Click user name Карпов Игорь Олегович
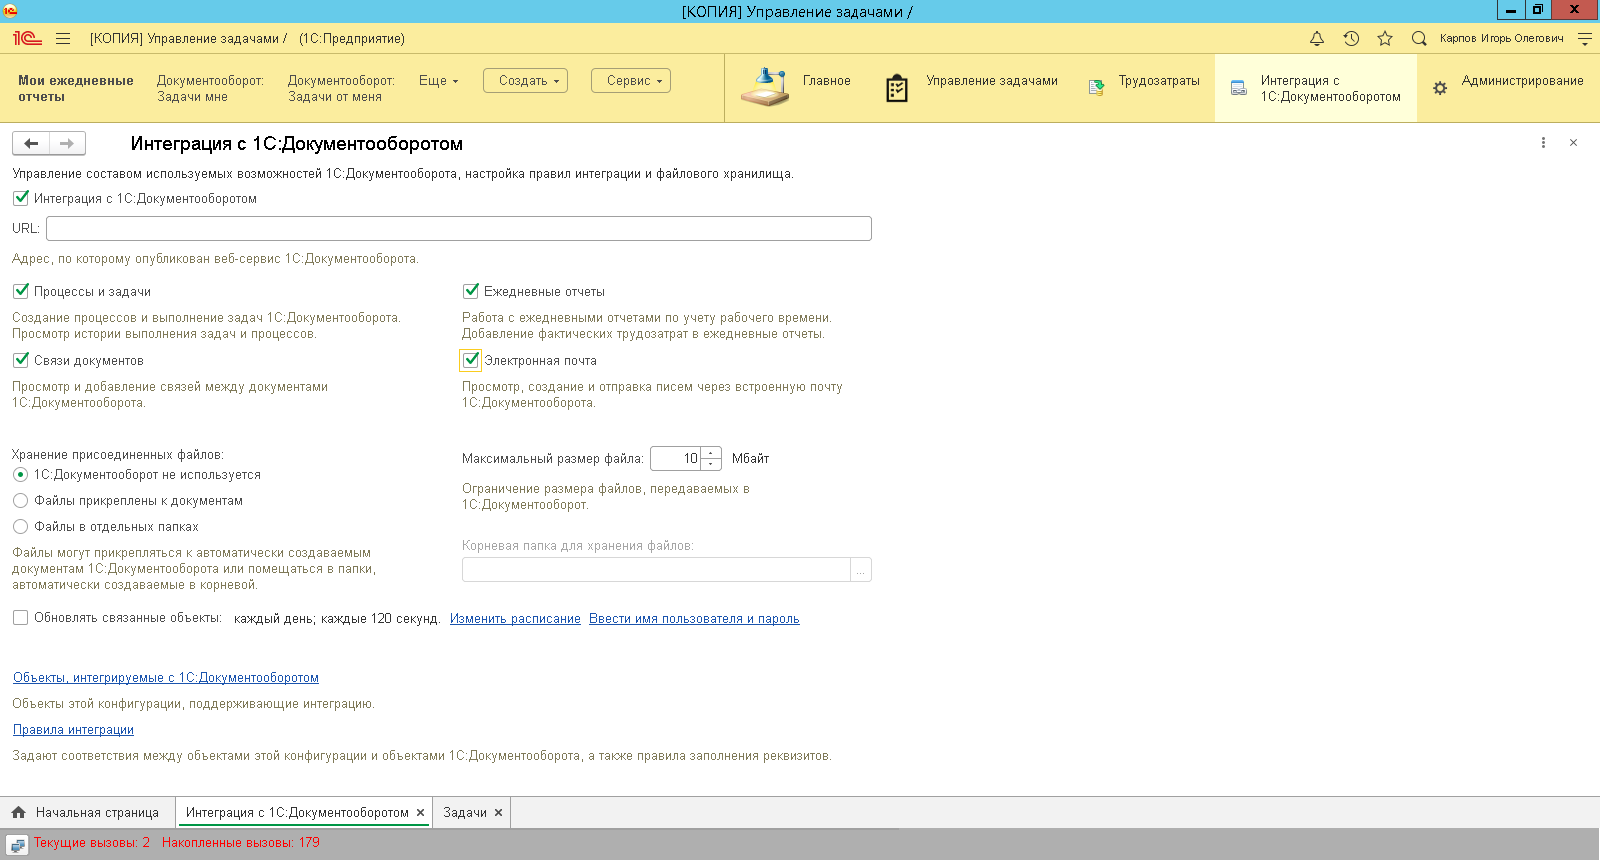 coord(1501,38)
